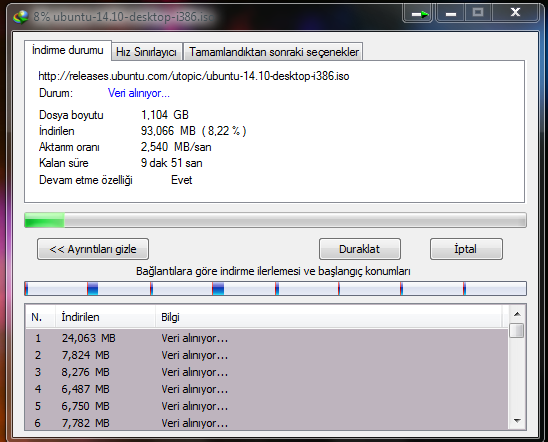Click the Veri alınıyor status text

139,93
